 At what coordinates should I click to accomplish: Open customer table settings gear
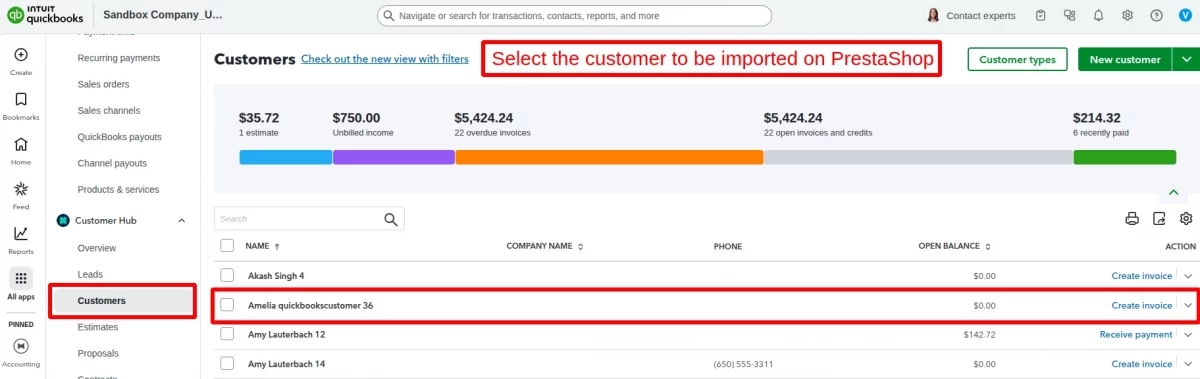point(1186,219)
